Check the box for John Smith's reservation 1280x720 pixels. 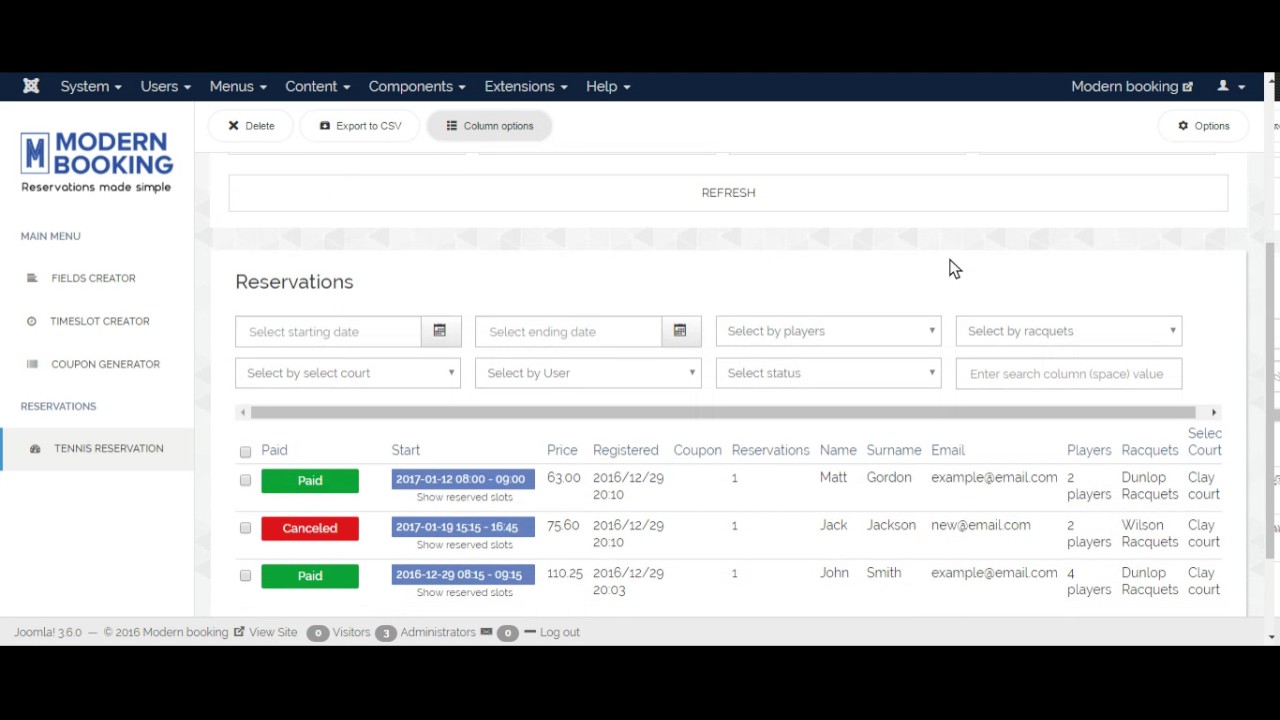pos(245,576)
